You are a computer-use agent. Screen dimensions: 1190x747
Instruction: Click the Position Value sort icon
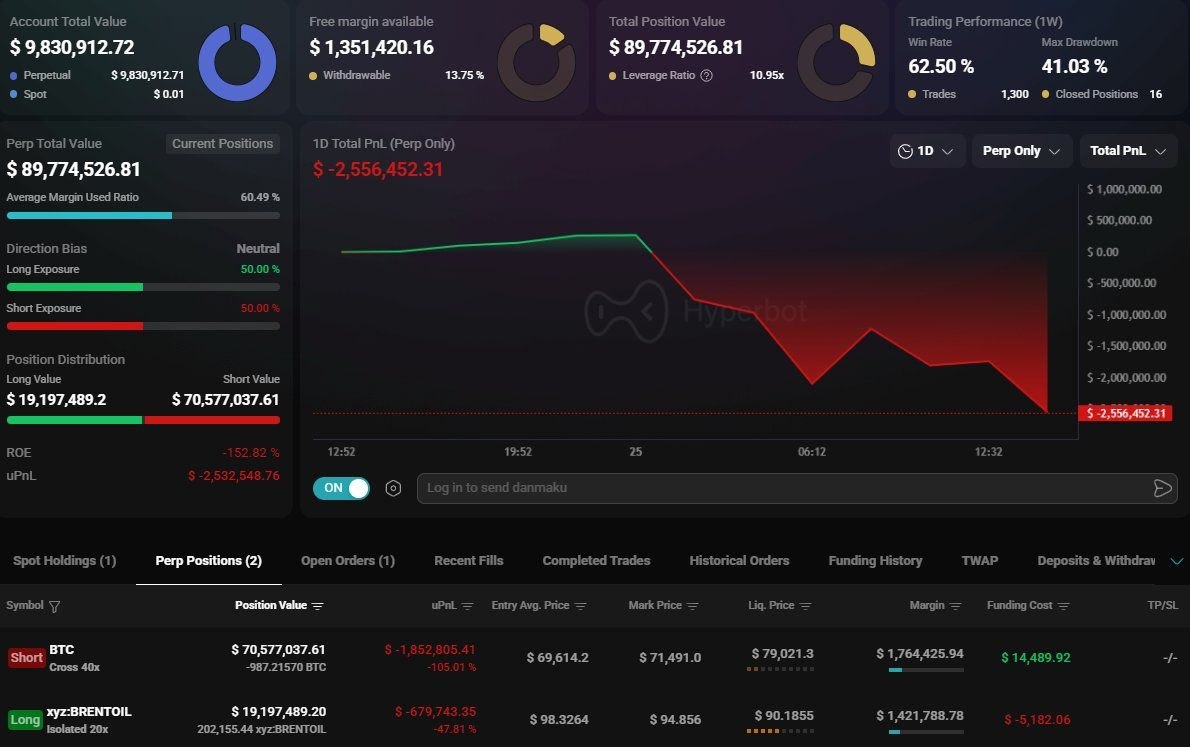pos(320,605)
